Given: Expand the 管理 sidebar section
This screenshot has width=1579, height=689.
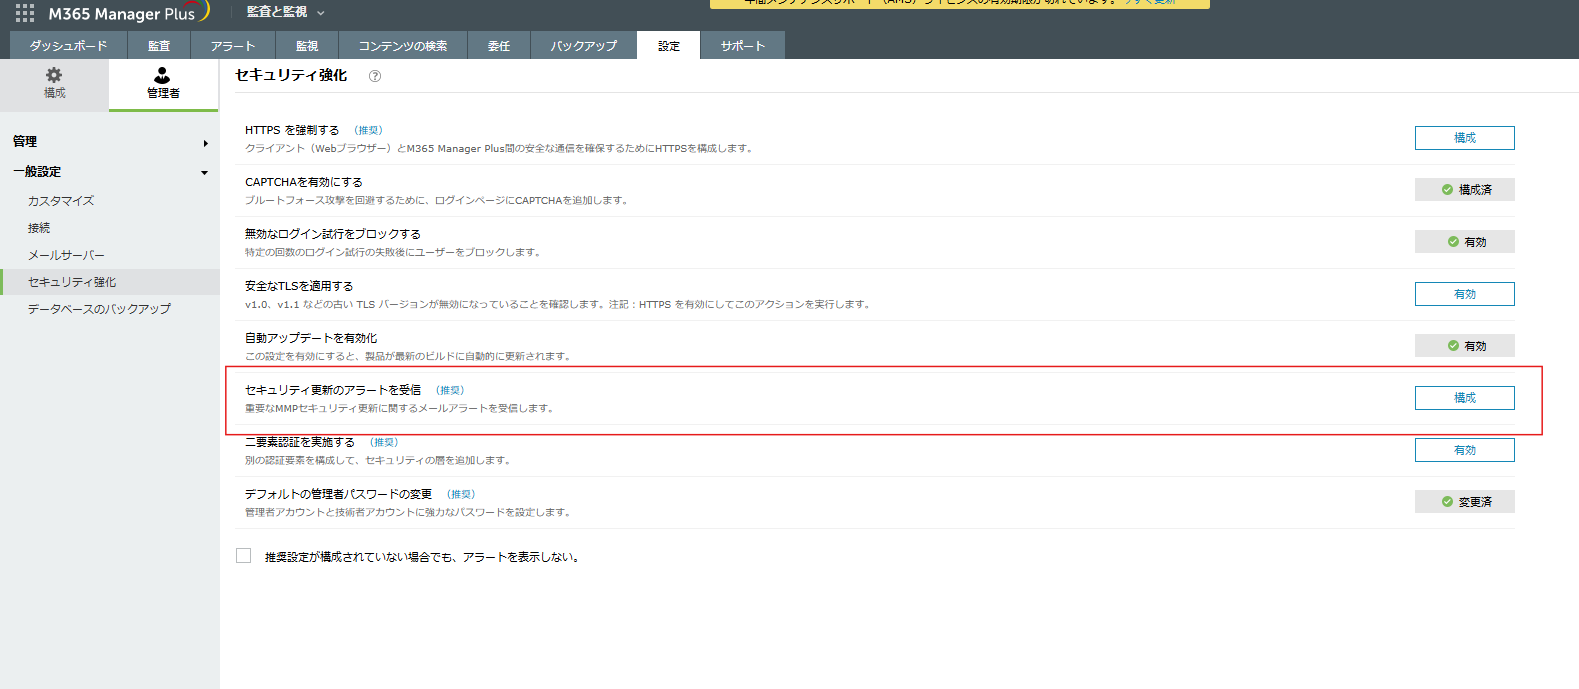Looking at the screenshot, I should (x=109, y=142).
